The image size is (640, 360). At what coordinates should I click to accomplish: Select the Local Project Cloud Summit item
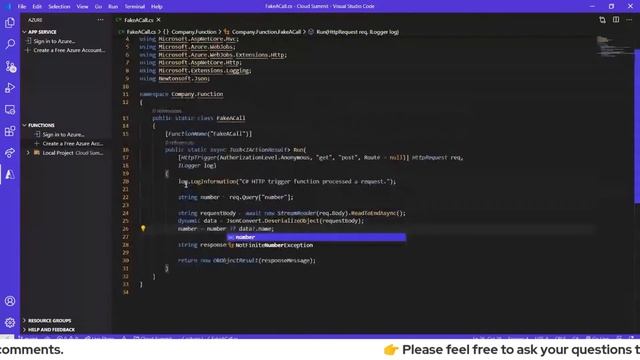pyautogui.click(x=73, y=153)
